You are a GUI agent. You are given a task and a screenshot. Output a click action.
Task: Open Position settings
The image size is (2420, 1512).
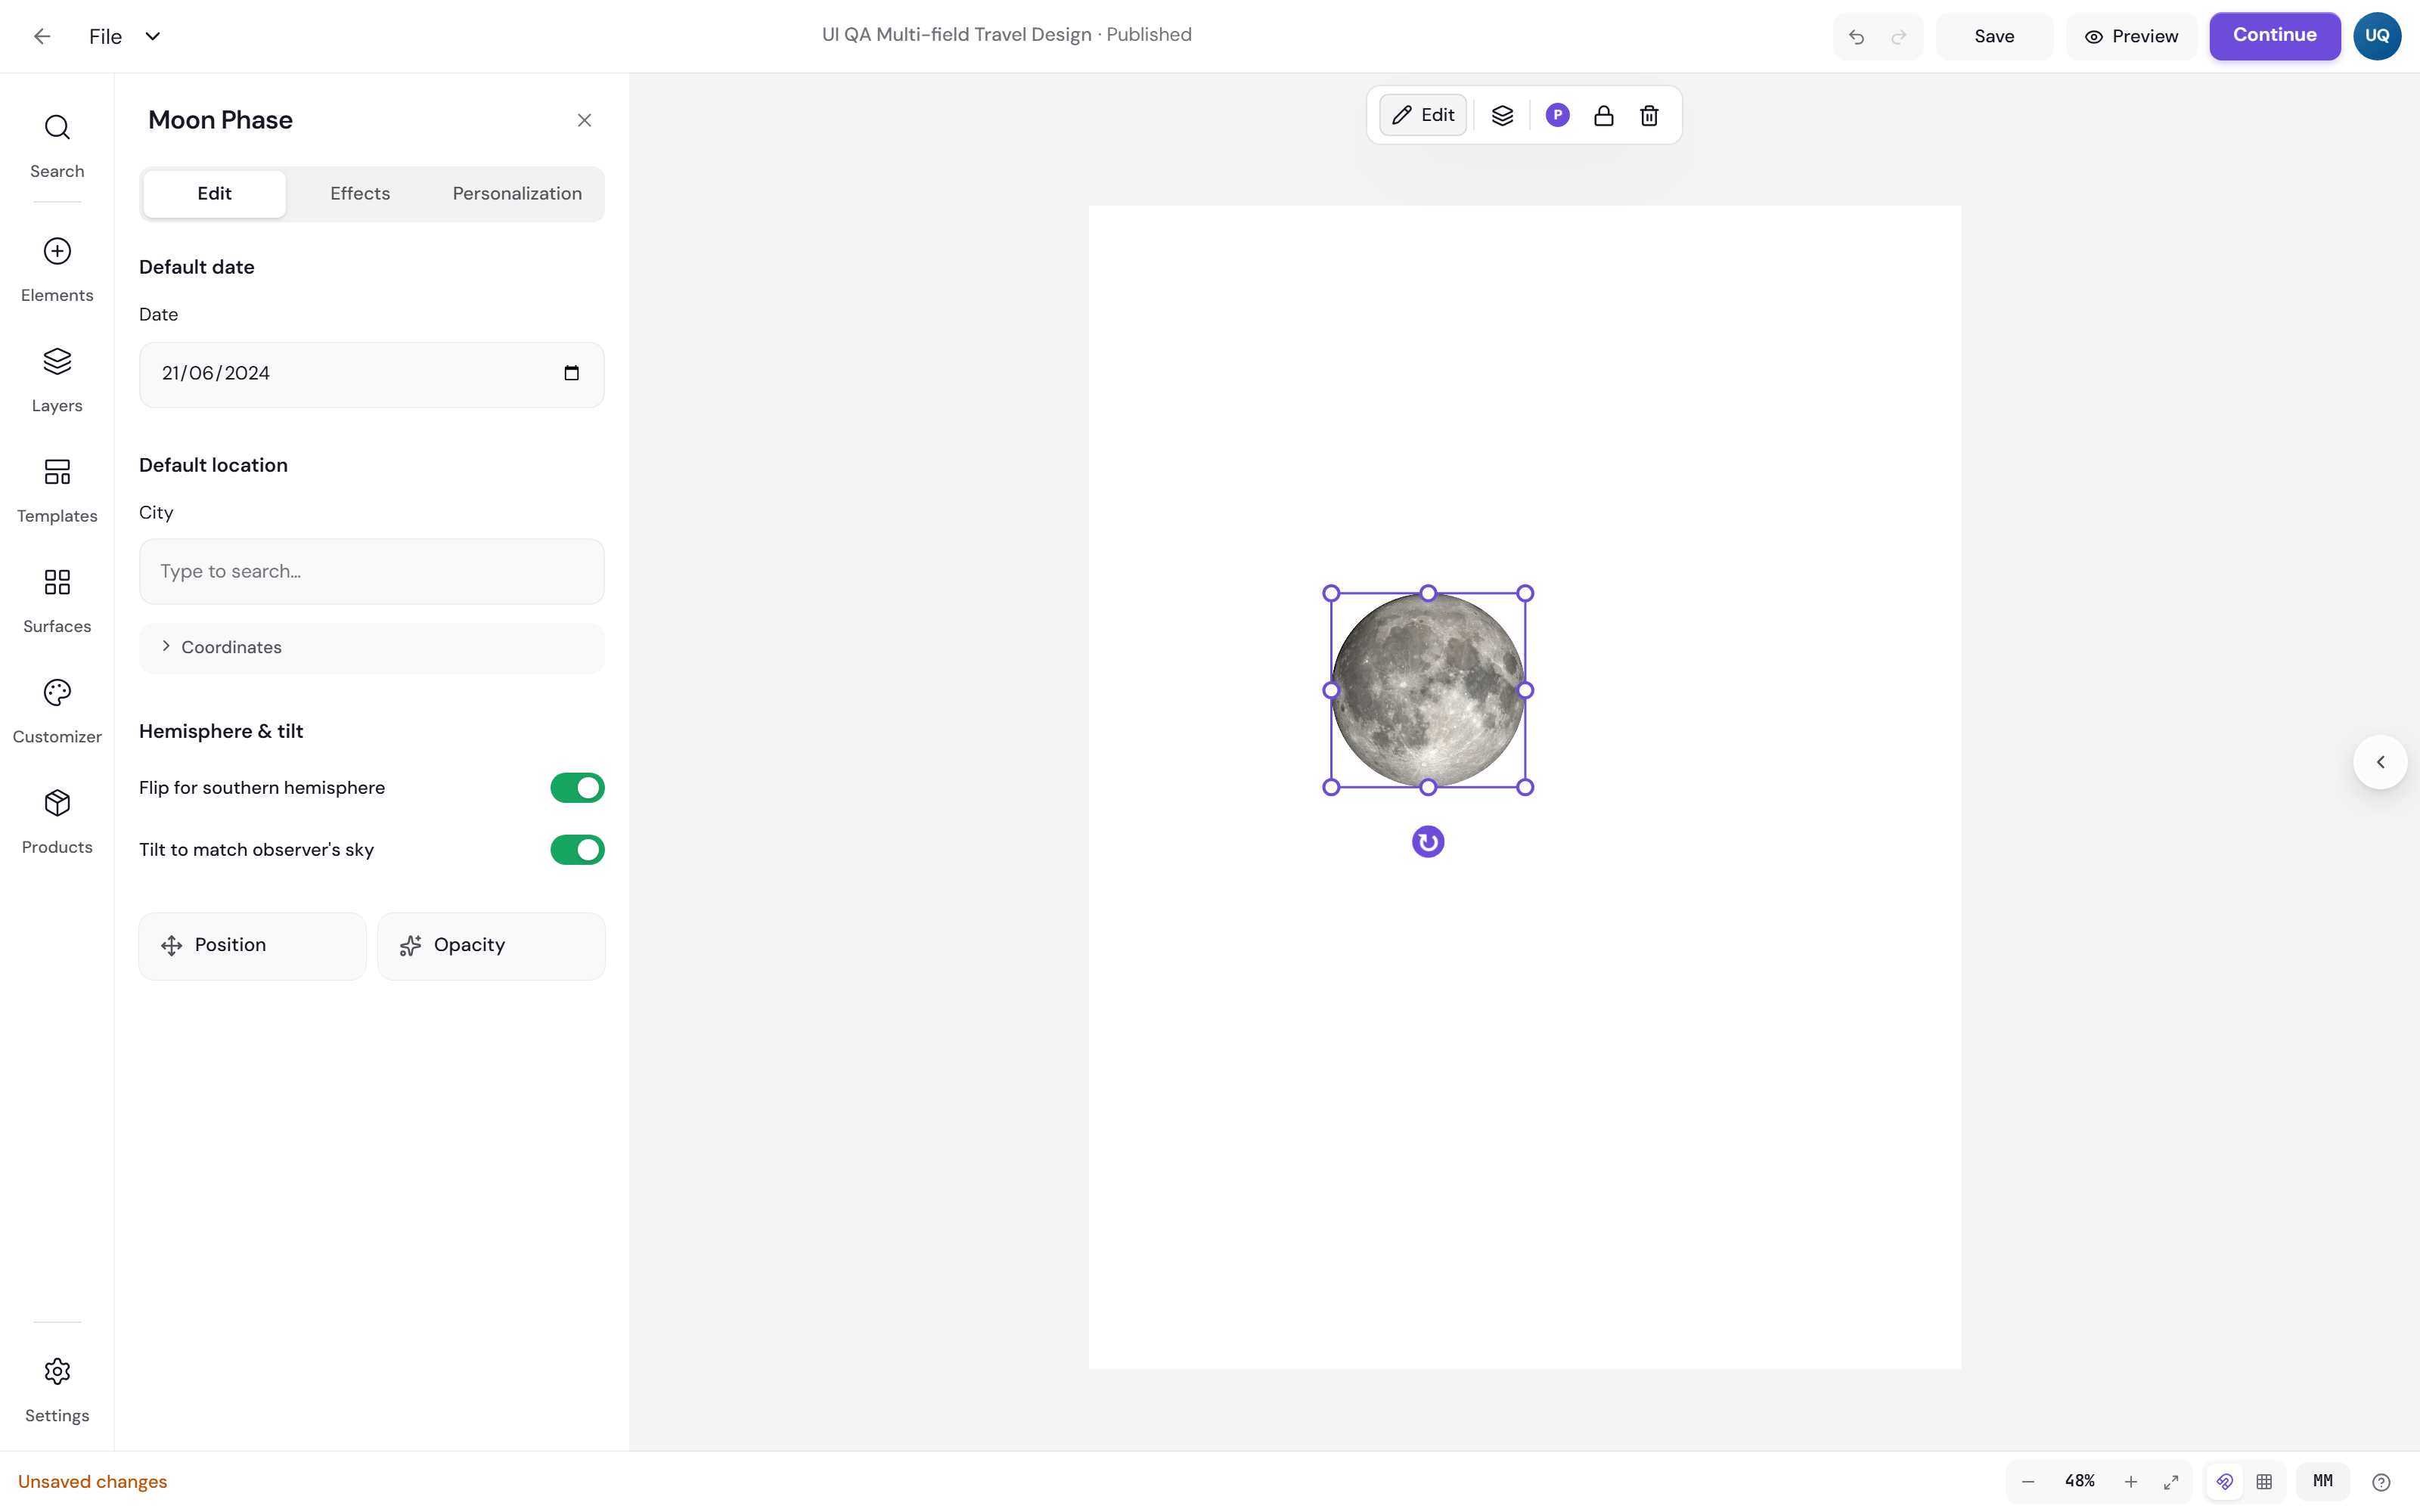(252, 945)
